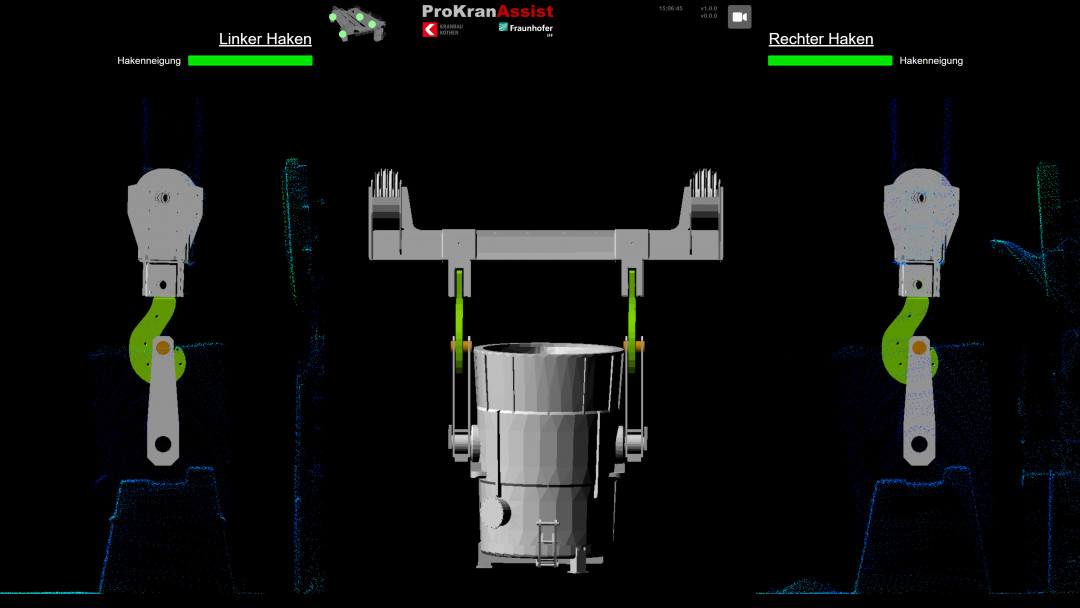Screen dimensions: 1080x608
Task: Click the Kranbau Köthen logo
Action: pyautogui.click(x=442, y=29)
